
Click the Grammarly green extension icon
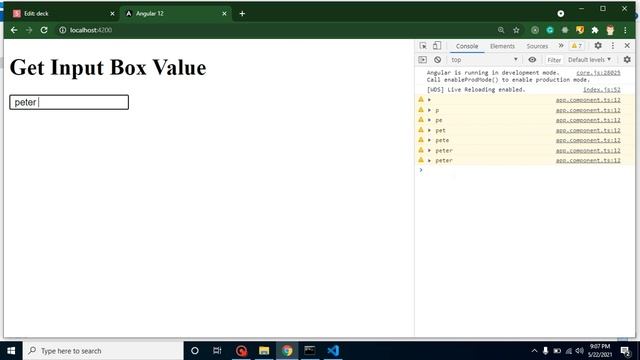pos(550,30)
